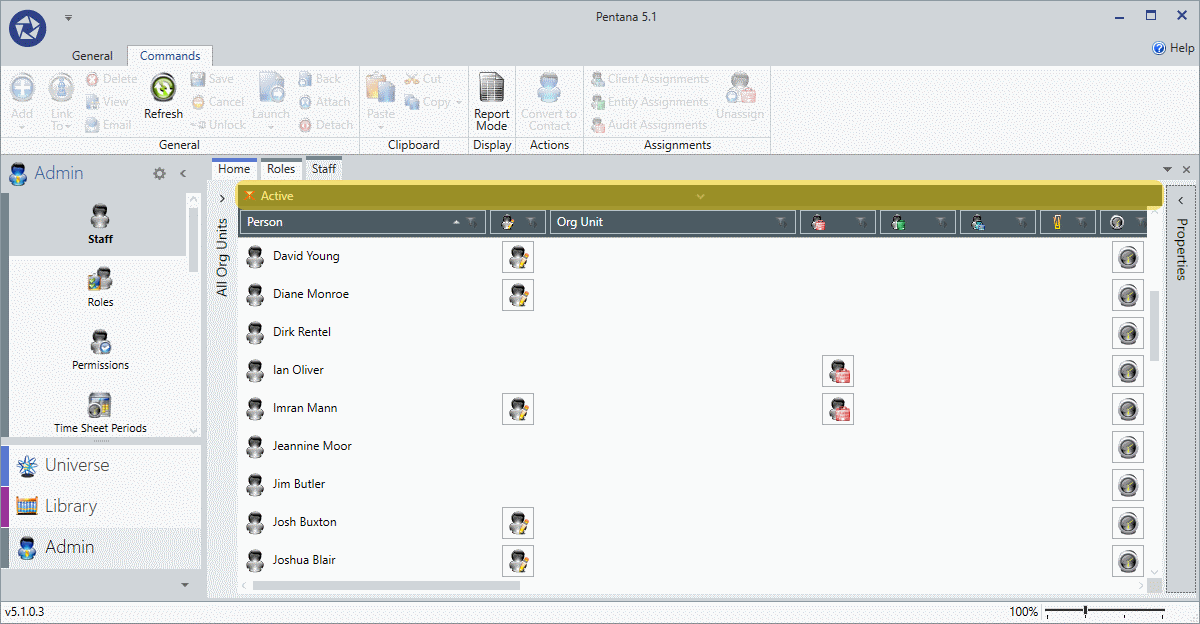Click the Admin pane settings gear

pyautogui.click(x=159, y=173)
